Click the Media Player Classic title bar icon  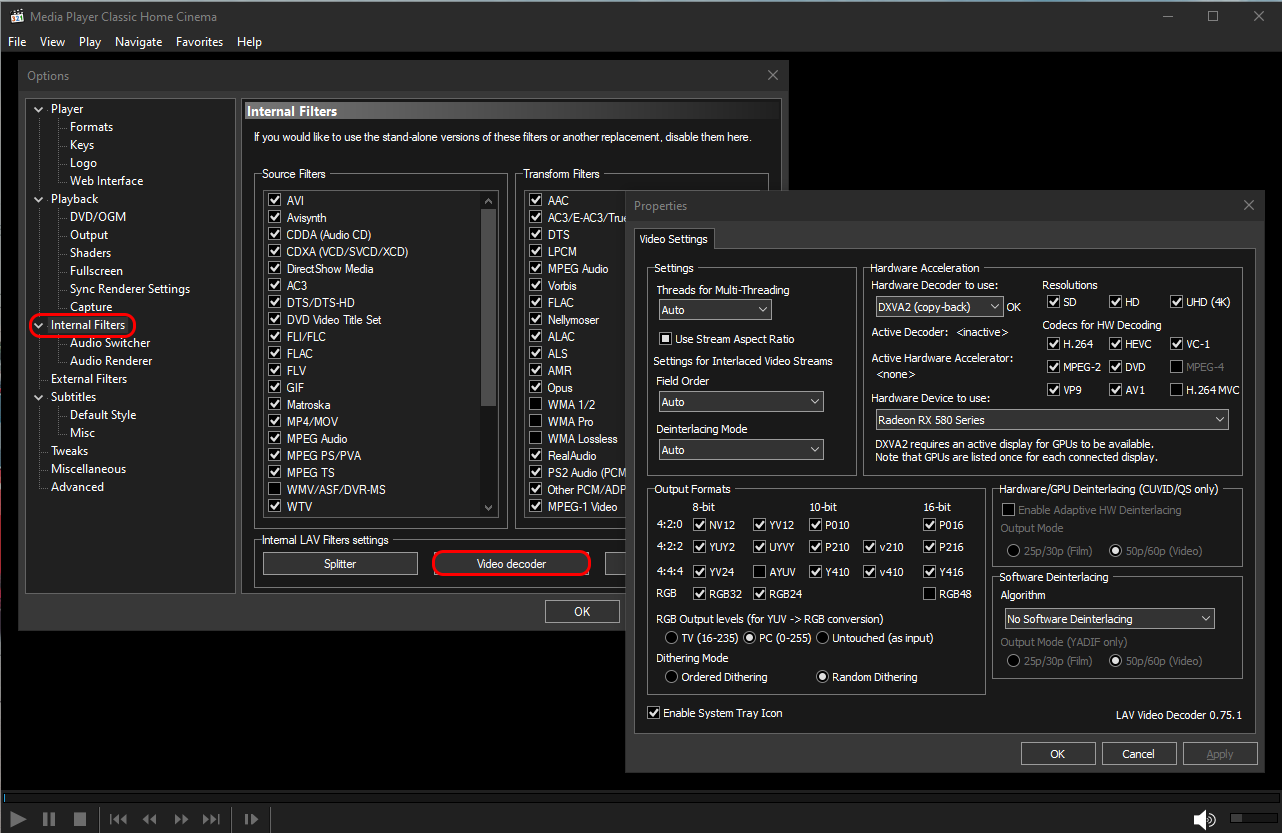(x=17, y=17)
